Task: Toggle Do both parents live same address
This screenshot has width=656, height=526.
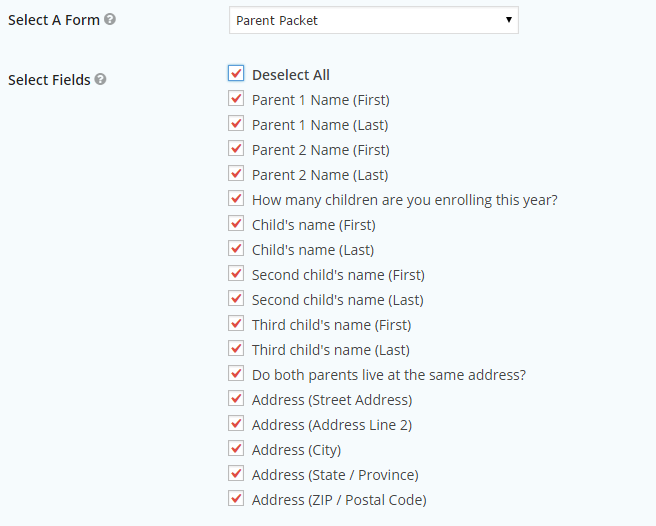Action: (x=236, y=373)
